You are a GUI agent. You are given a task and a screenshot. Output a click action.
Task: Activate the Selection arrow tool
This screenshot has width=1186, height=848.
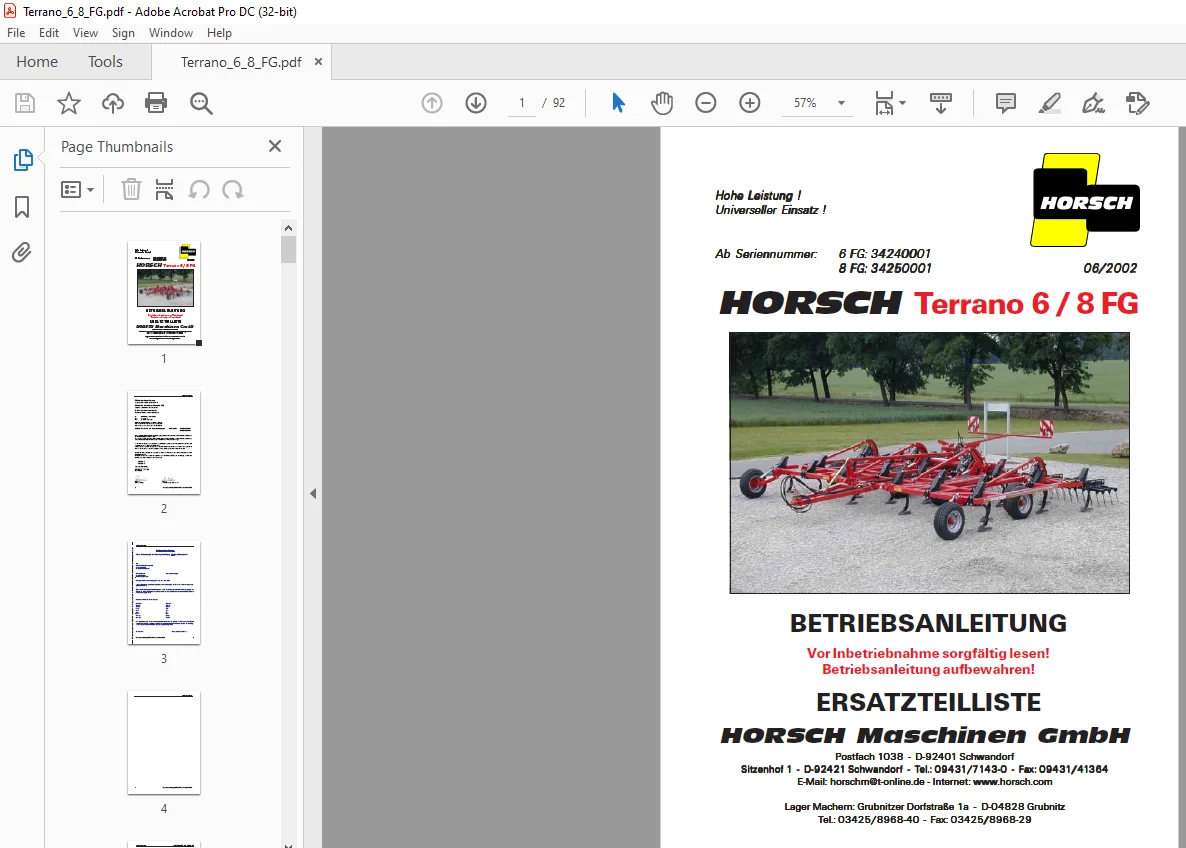(618, 103)
